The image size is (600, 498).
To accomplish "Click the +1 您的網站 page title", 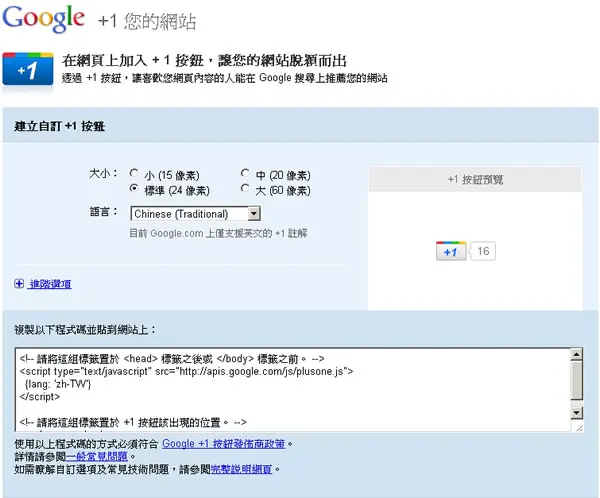I will pos(147,21).
